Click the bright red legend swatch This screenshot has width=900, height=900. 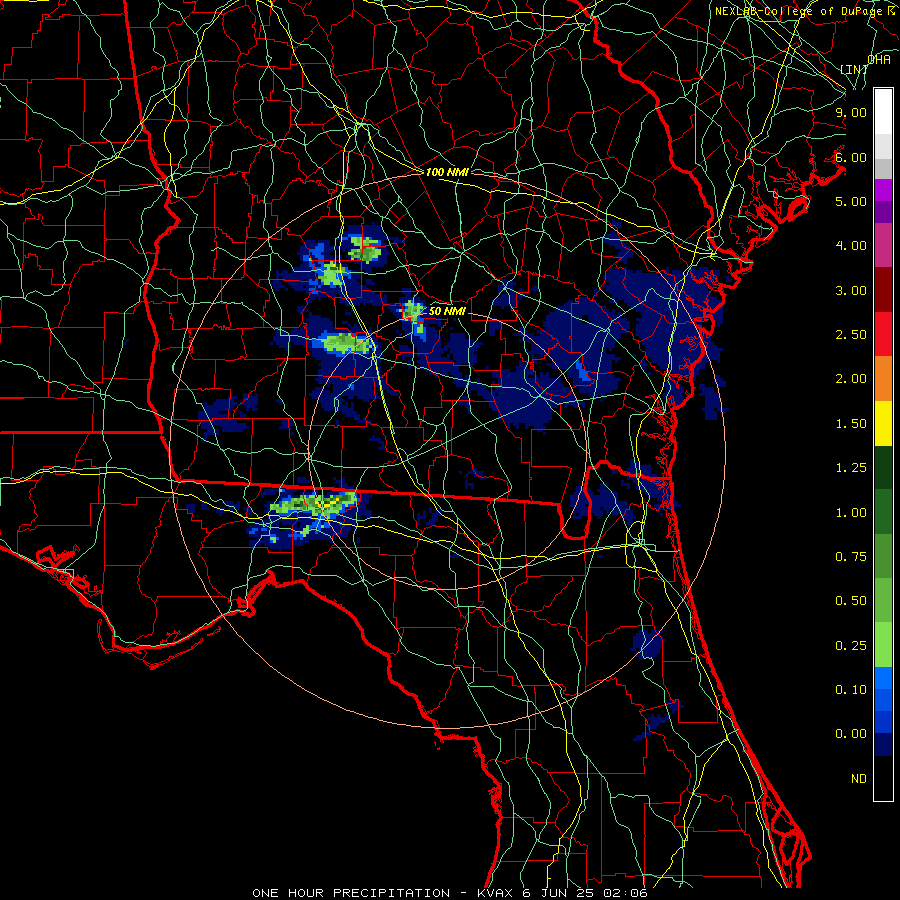click(883, 334)
